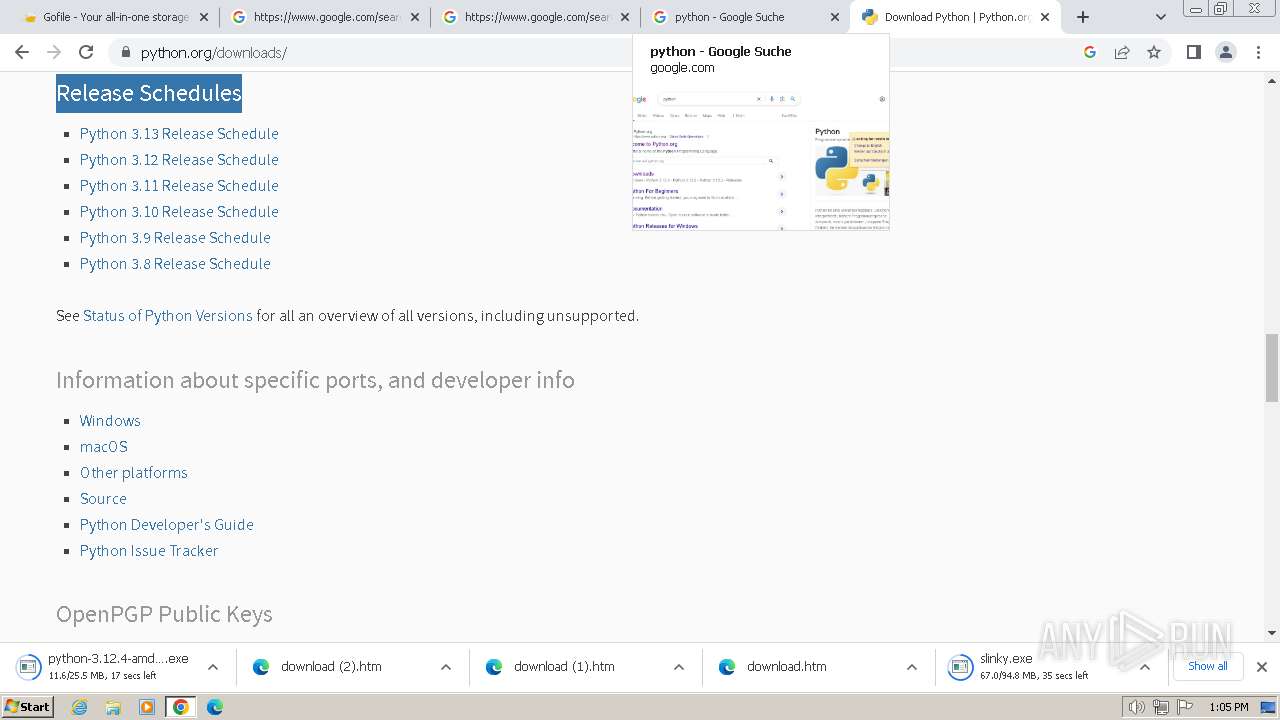
Task: Open the Python 3.13 Release Schedule link
Action: coord(179,134)
